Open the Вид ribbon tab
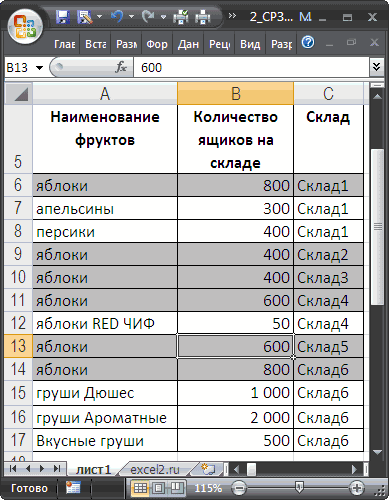The width and height of the screenshot is (389, 500). tap(250, 44)
